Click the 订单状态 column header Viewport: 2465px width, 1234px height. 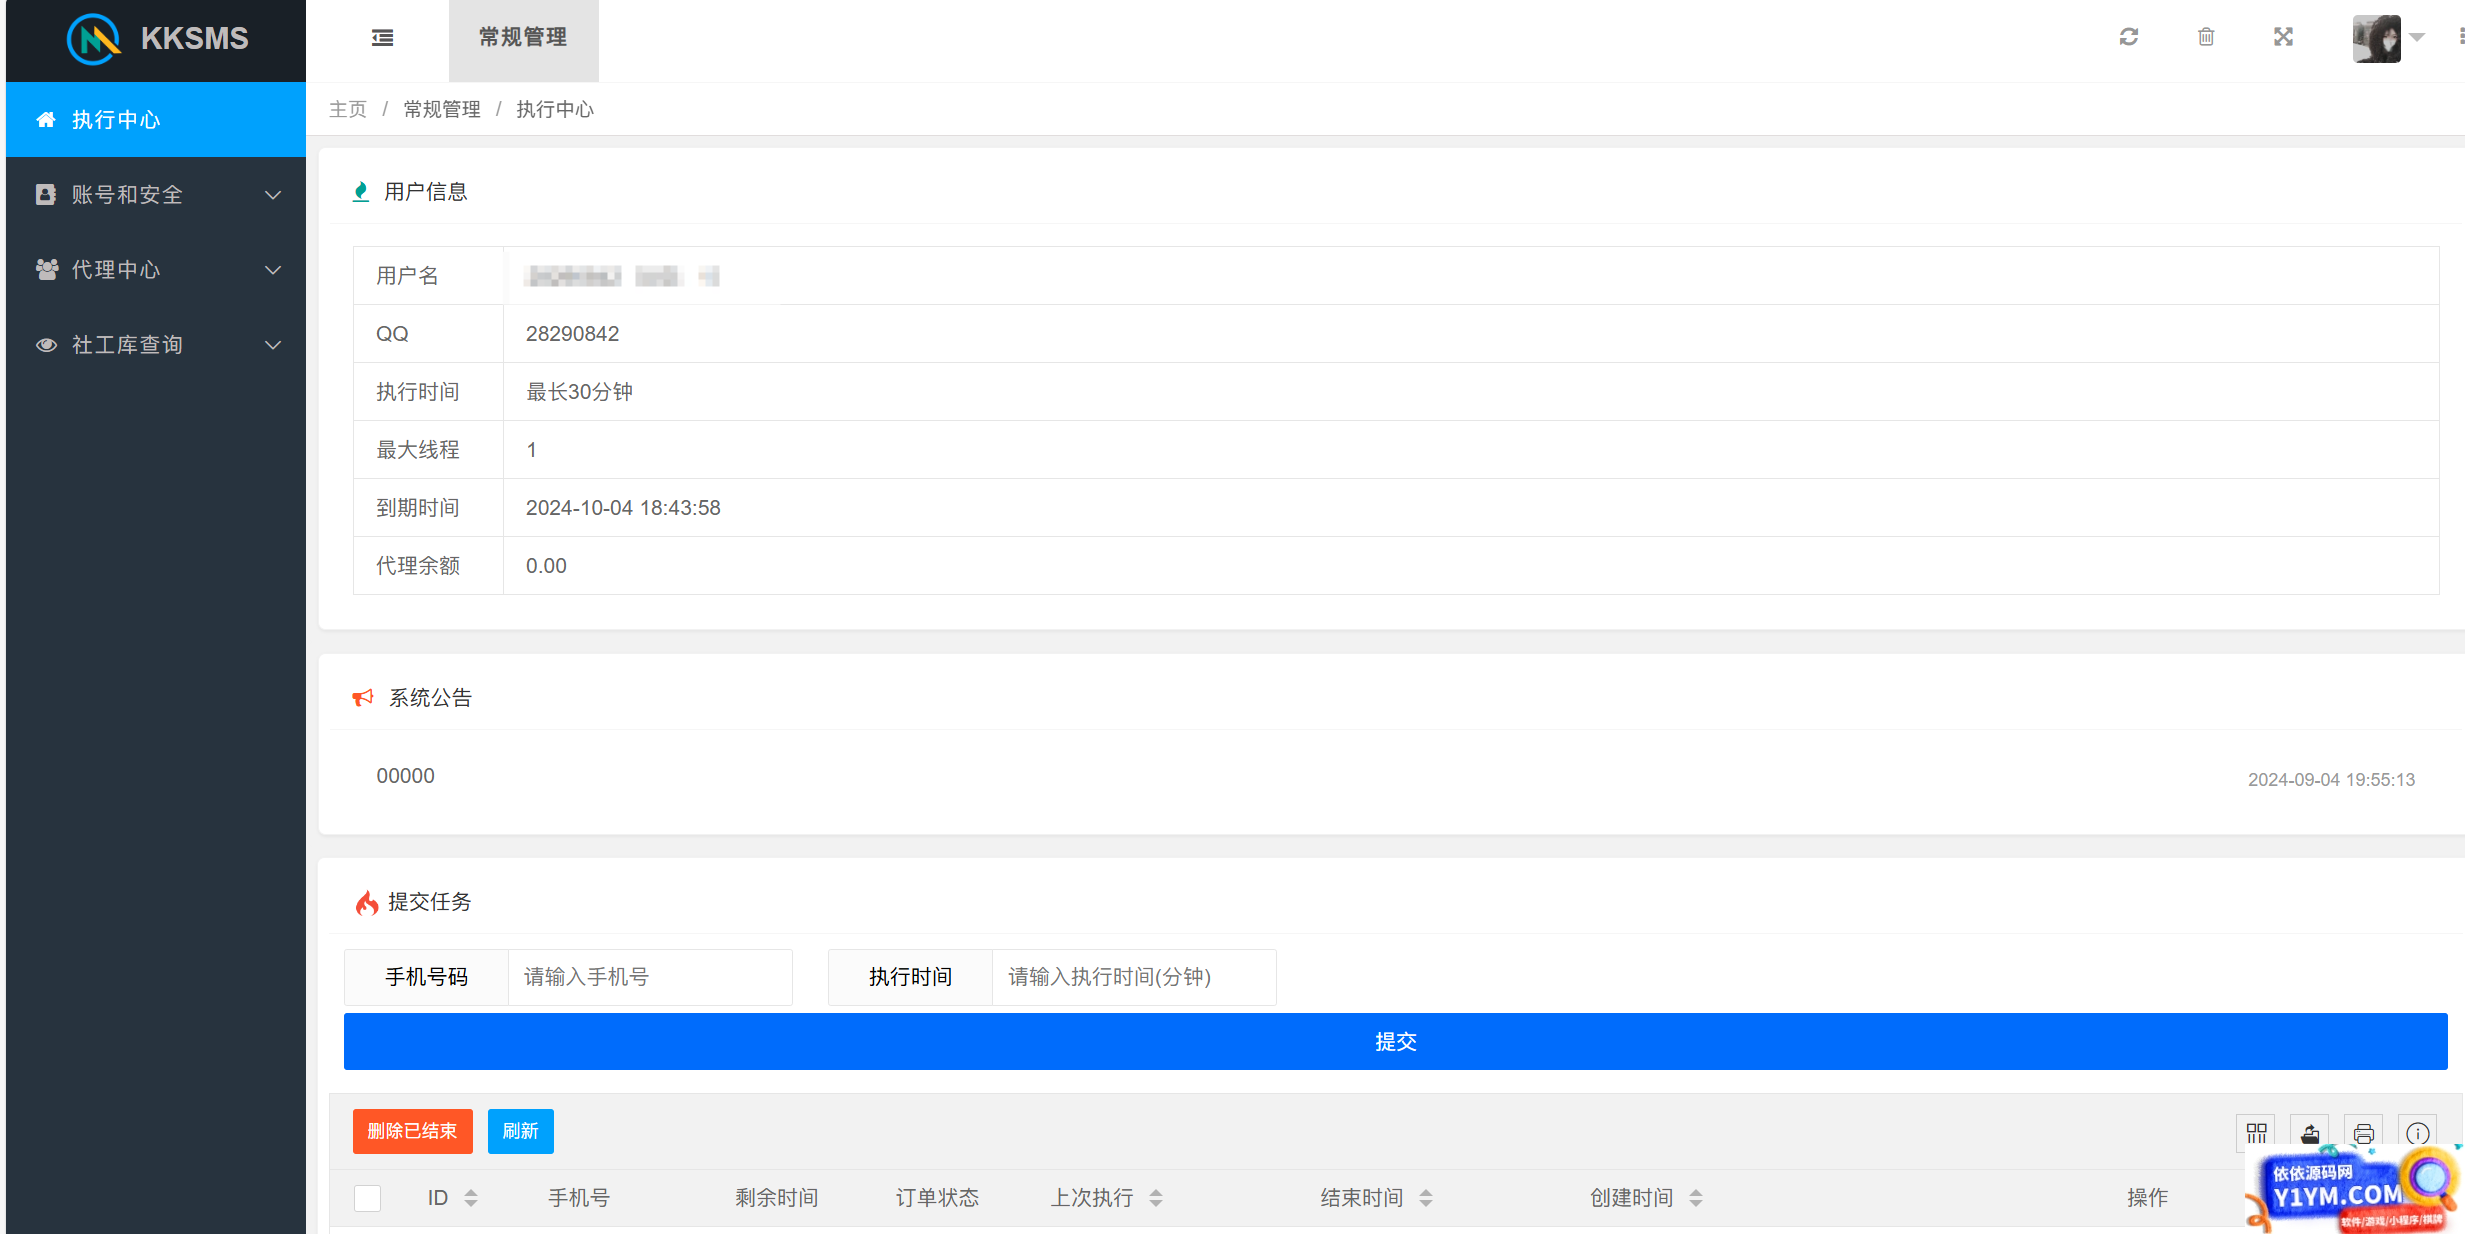click(937, 1198)
